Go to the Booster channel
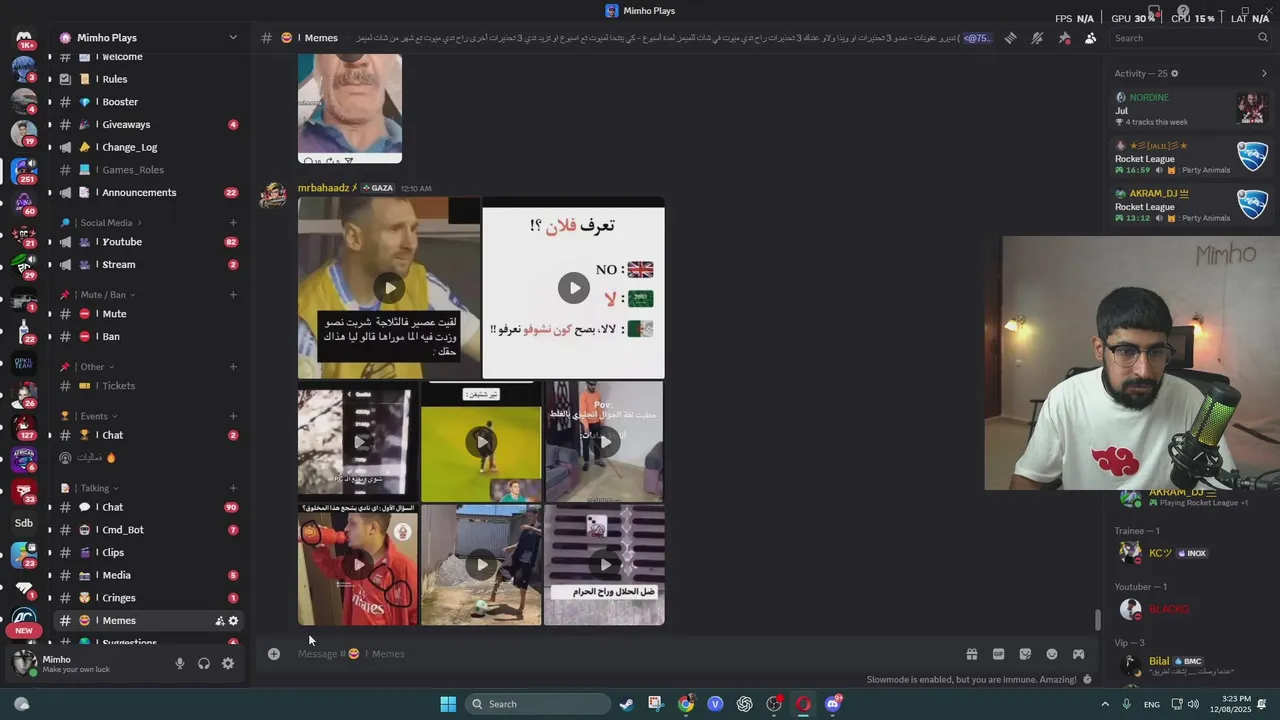 click(148, 102)
